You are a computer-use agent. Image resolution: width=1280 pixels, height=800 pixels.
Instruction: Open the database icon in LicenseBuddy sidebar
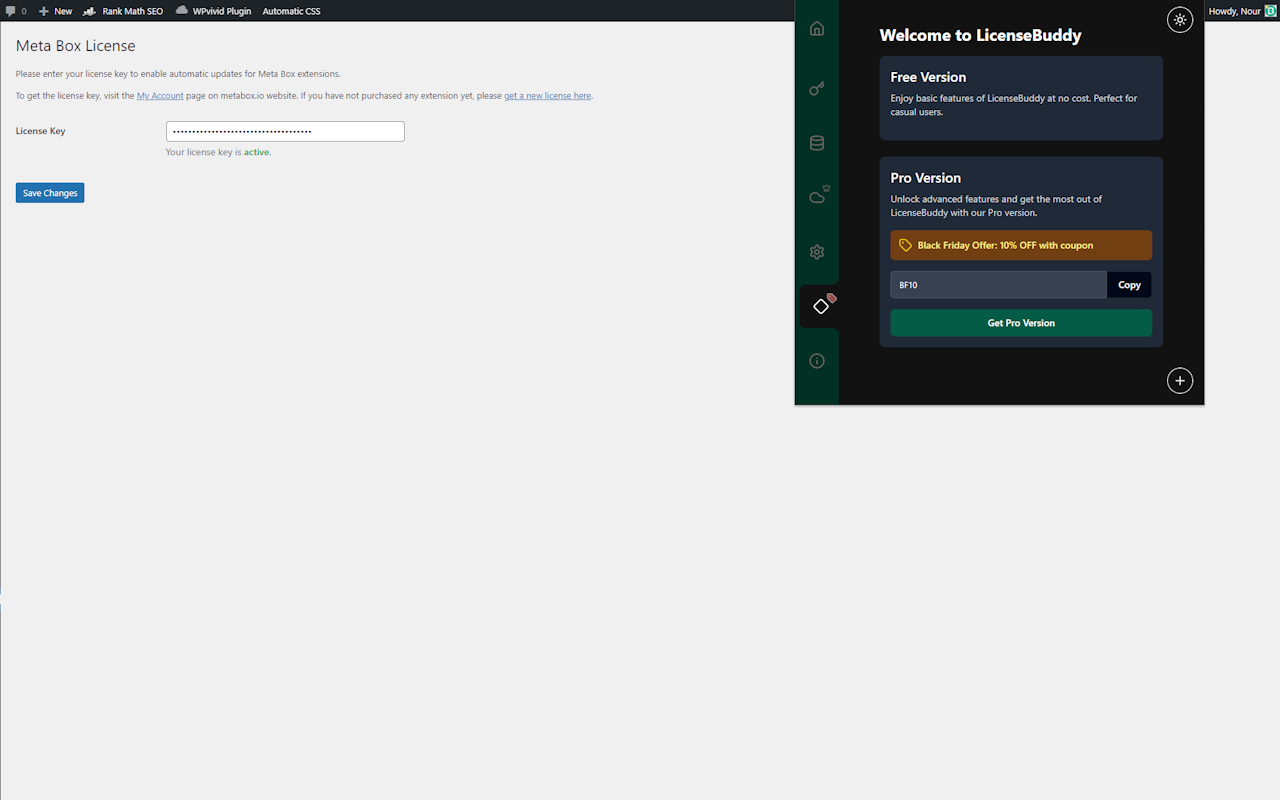pos(817,143)
